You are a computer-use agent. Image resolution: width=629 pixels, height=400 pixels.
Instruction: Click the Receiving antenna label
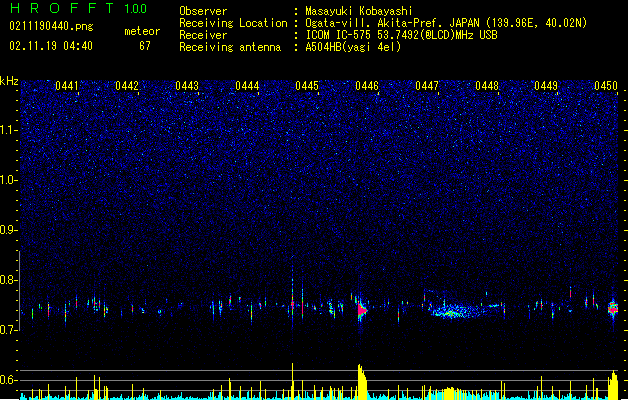click(230, 47)
